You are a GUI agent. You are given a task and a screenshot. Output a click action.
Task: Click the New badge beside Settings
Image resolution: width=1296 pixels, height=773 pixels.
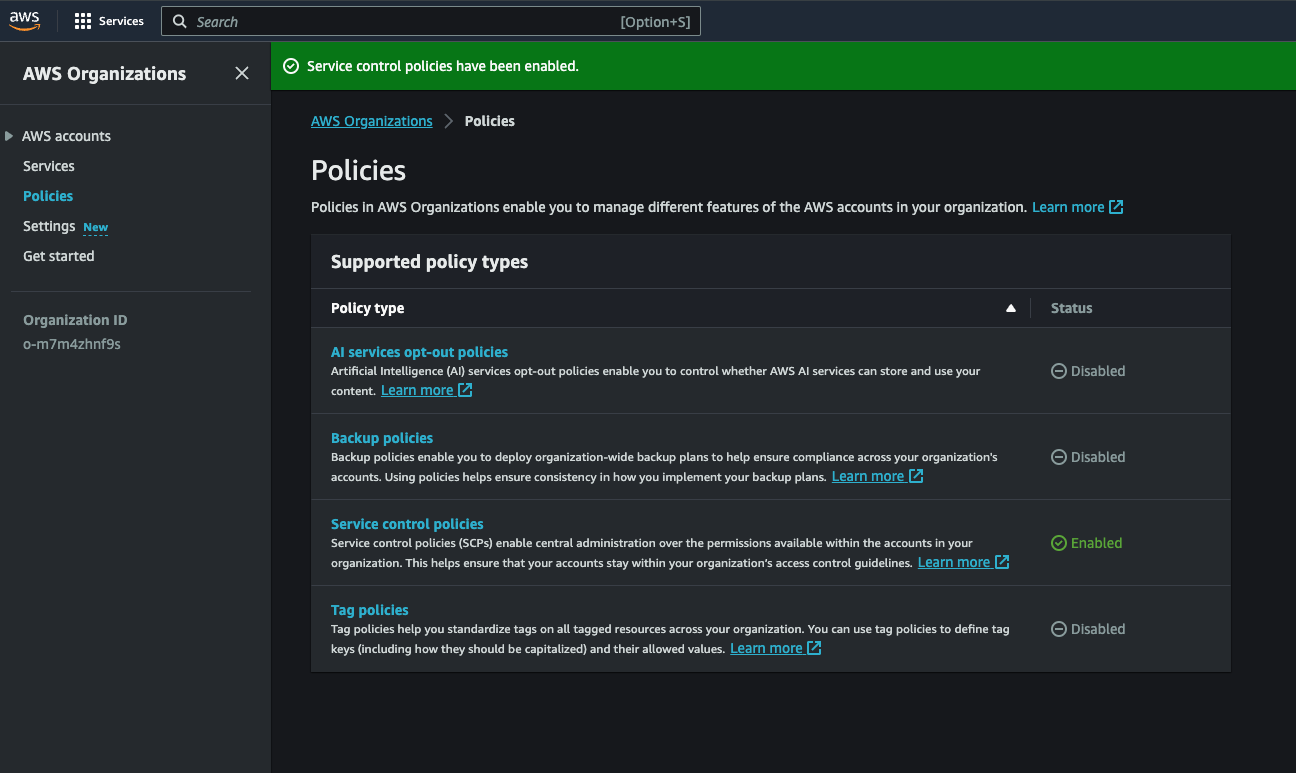[x=95, y=227]
